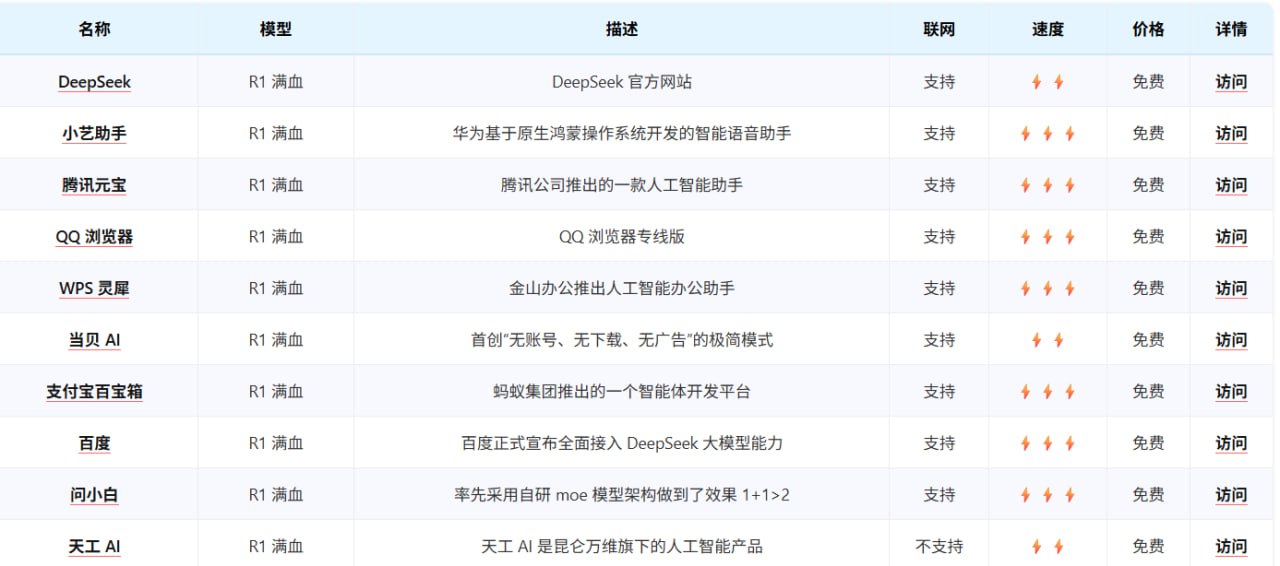
Task: Select the description 'QQ 浏览器专线版'
Action: 621,237
